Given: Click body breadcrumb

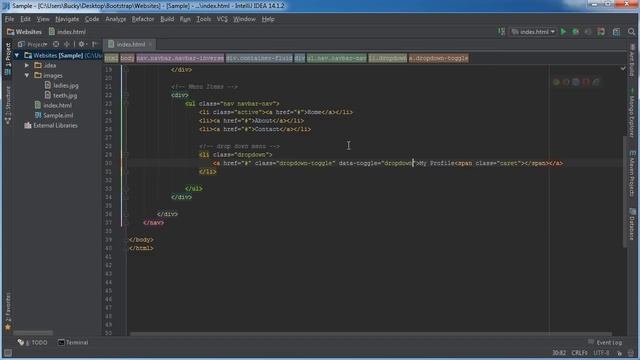Looking at the screenshot, I should pyautogui.click(x=127, y=58).
